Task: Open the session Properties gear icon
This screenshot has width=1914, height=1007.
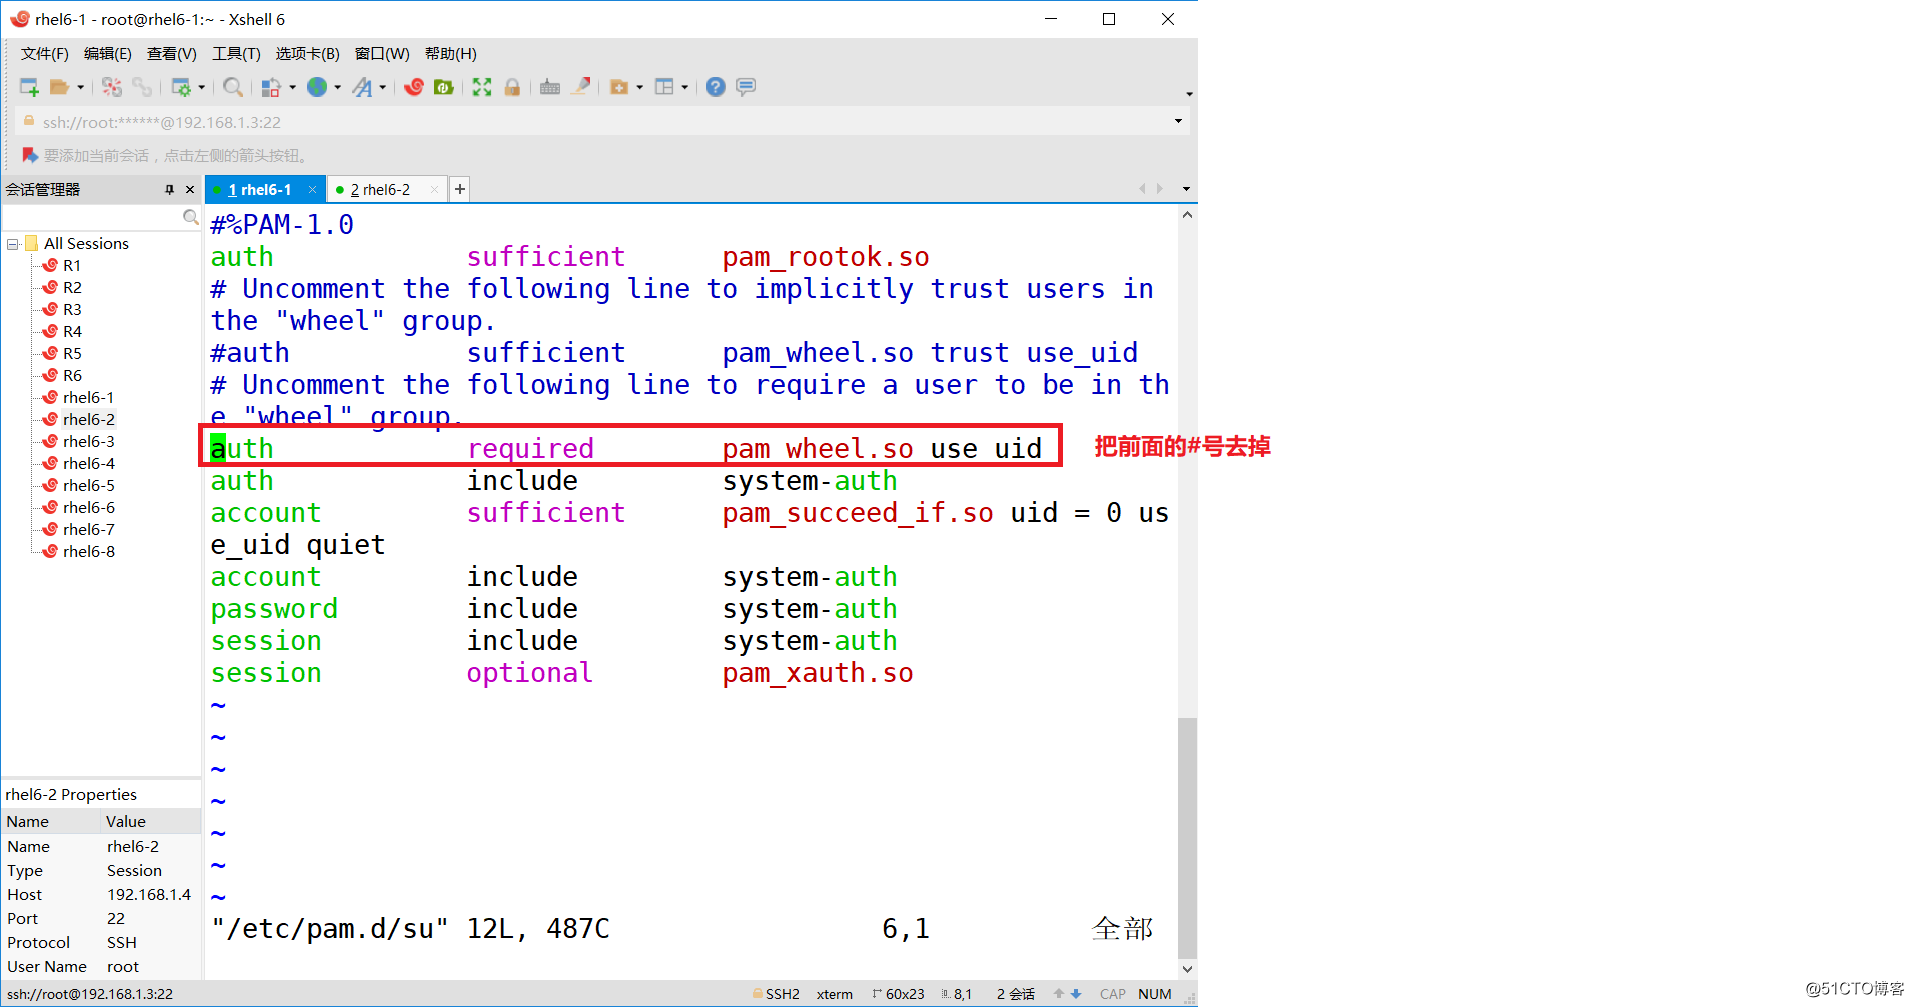Action: click(x=181, y=87)
